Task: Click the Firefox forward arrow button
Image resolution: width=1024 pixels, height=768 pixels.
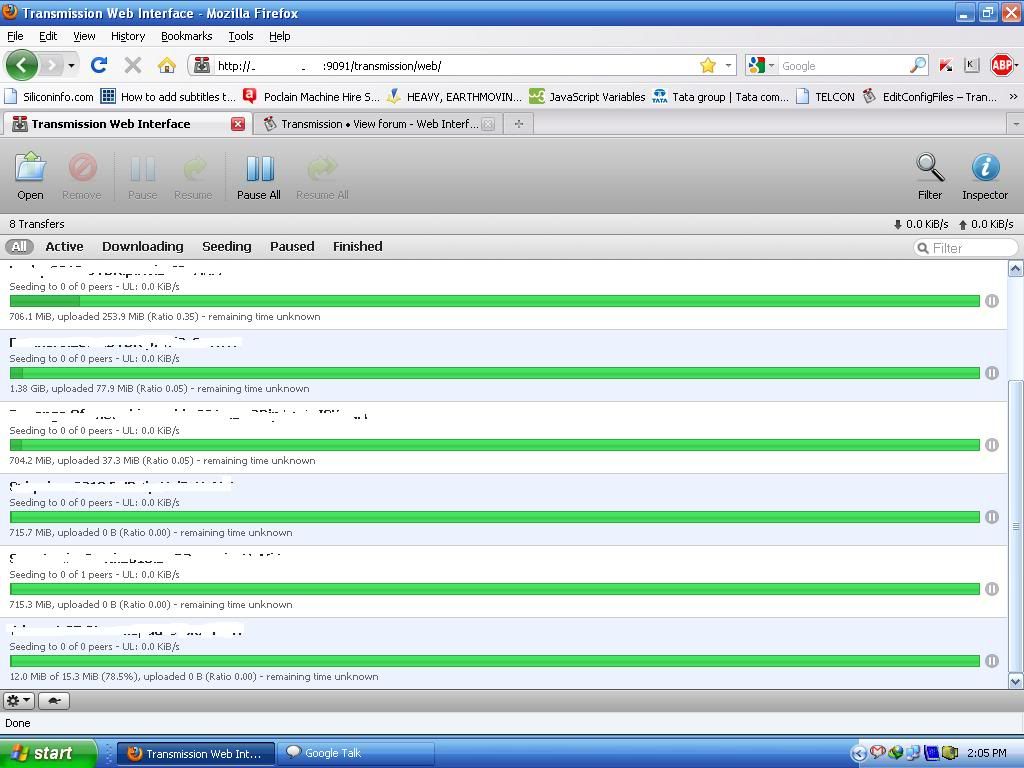Action: 51,65
